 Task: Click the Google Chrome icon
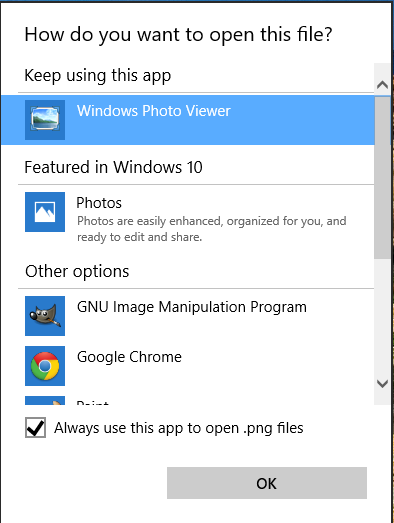point(45,366)
